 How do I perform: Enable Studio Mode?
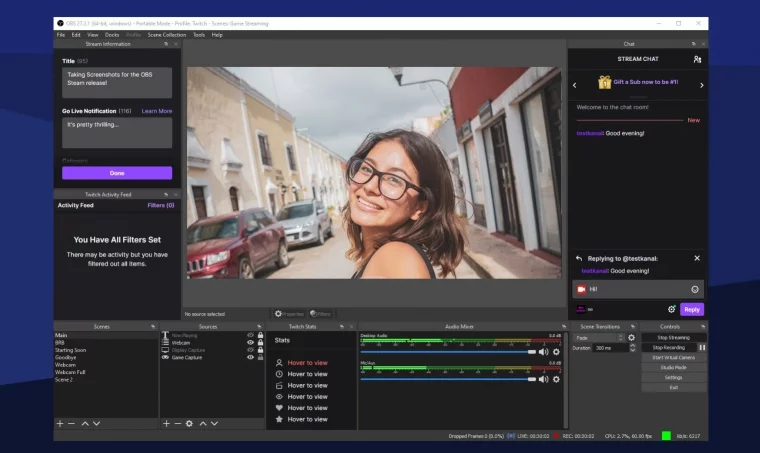[673, 367]
